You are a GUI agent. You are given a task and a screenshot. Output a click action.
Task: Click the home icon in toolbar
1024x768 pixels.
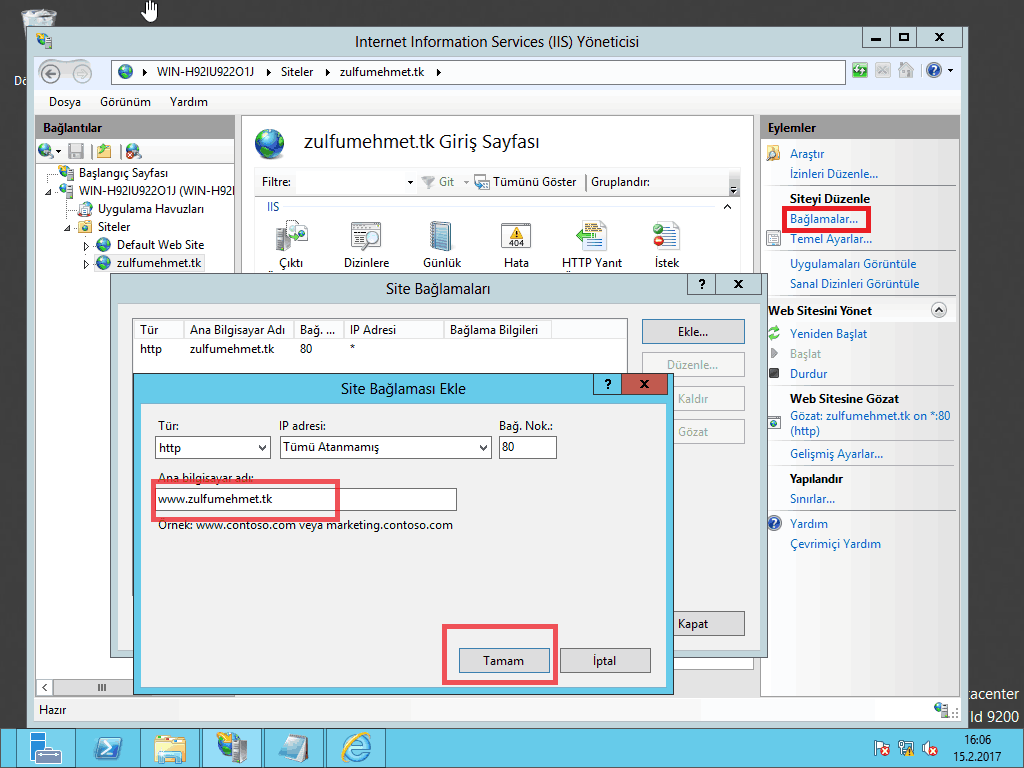[x=906, y=71]
